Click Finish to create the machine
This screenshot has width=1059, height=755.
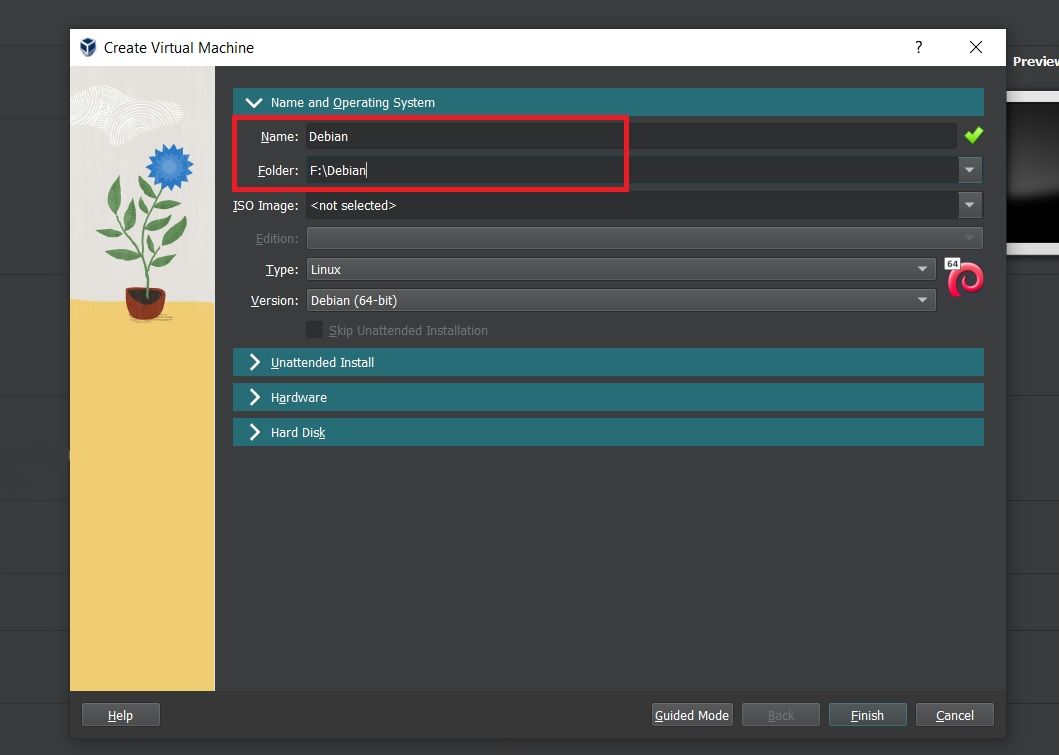[866, 714]
